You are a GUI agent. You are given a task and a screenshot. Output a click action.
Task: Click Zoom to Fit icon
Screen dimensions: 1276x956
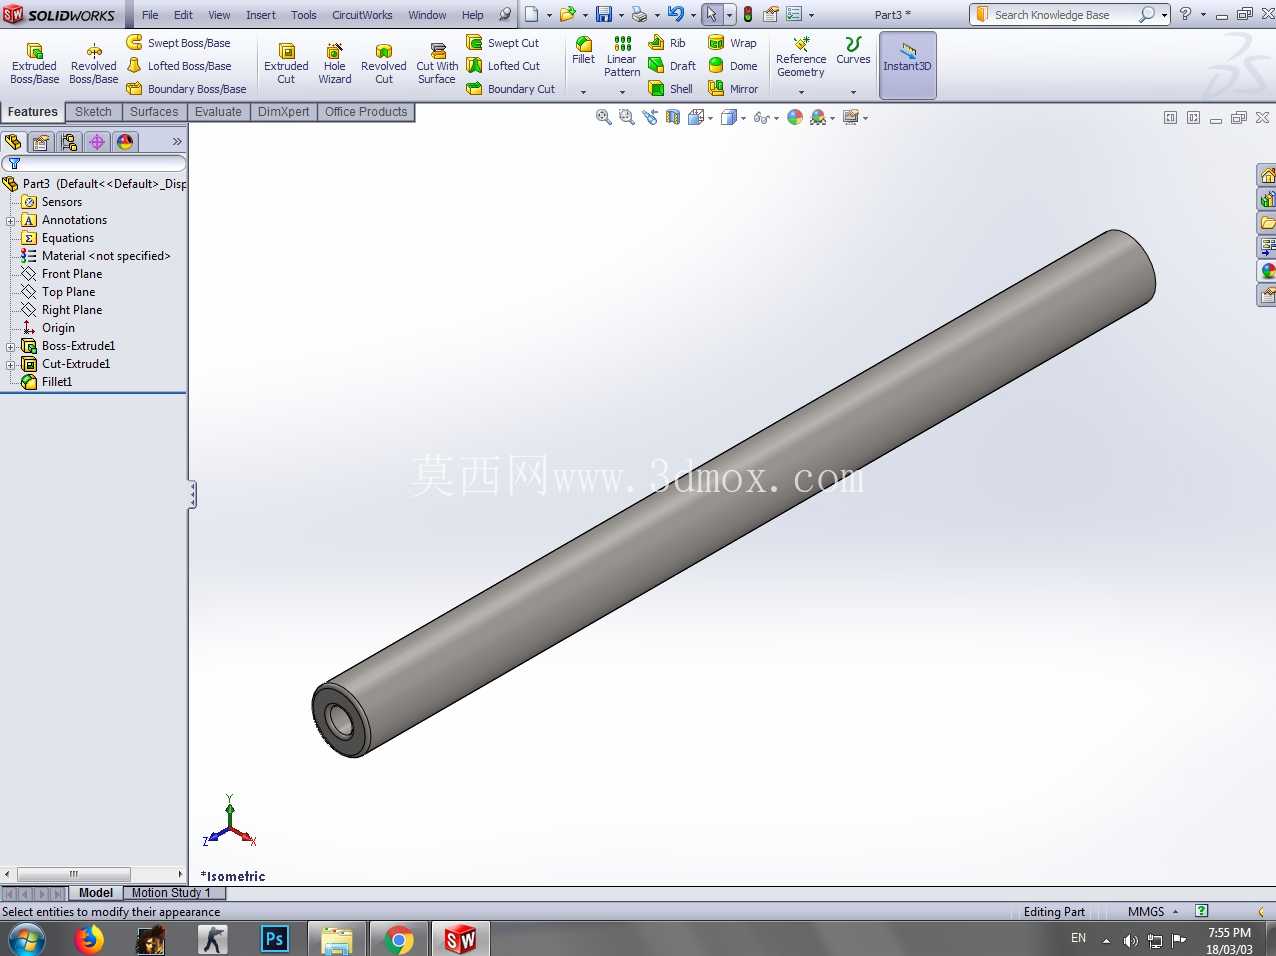(604, 117)
